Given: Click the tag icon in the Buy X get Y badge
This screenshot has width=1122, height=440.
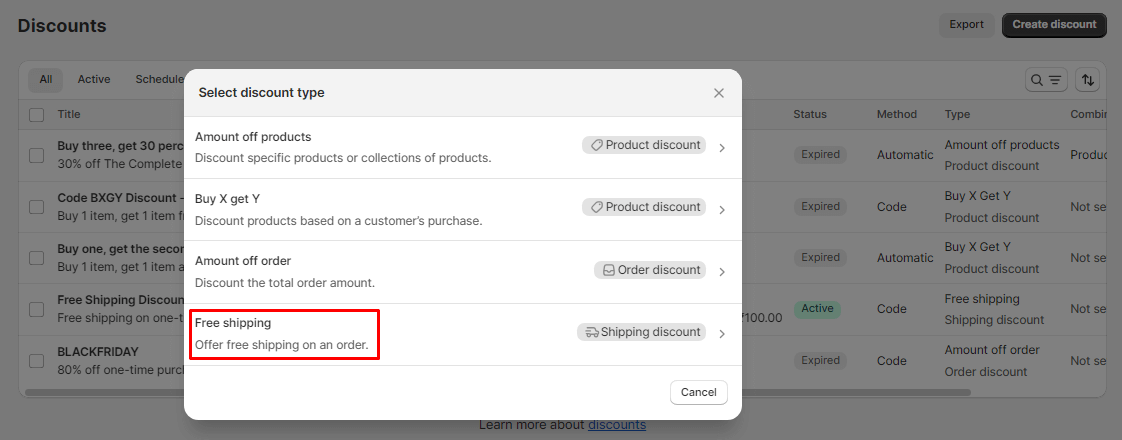Looking at the screenshot, I should coord(597,207).
